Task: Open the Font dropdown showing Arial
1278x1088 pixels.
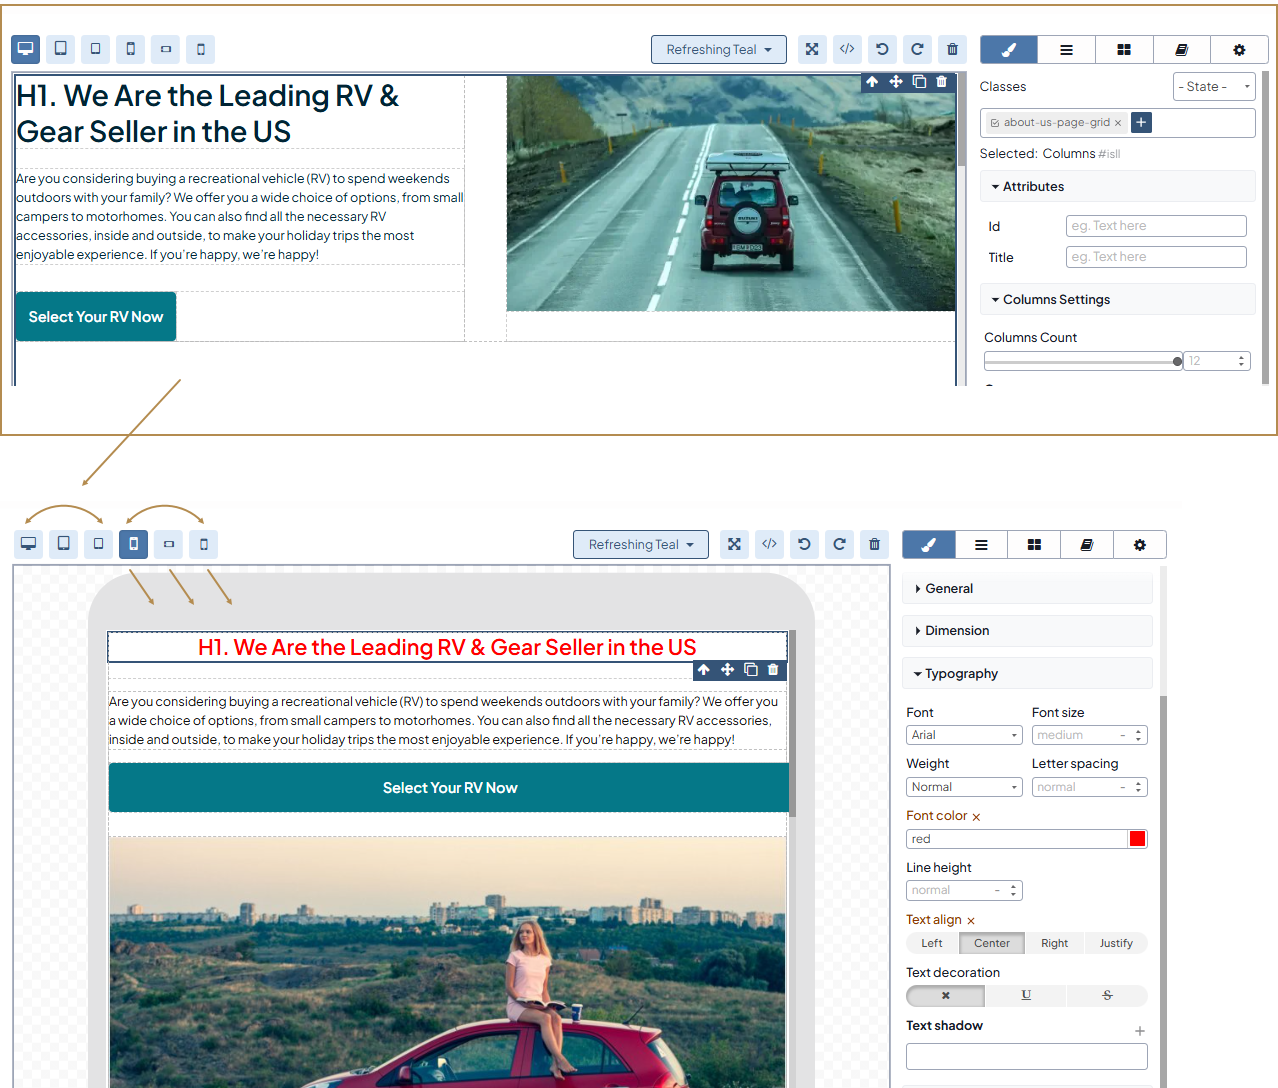Action: coord(964,735)
